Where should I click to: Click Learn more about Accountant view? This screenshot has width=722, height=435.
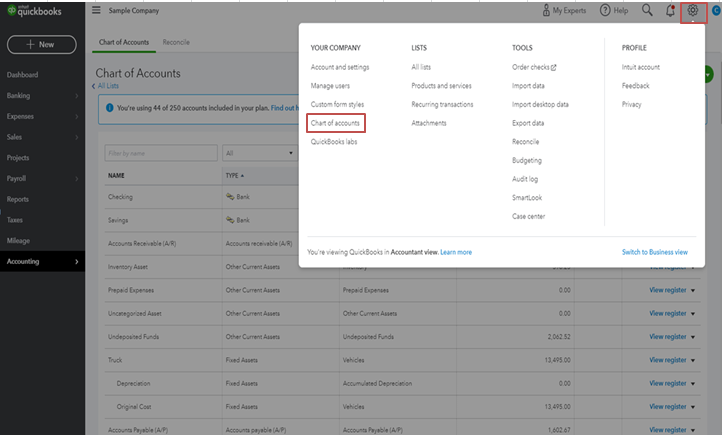coord(456,252)
